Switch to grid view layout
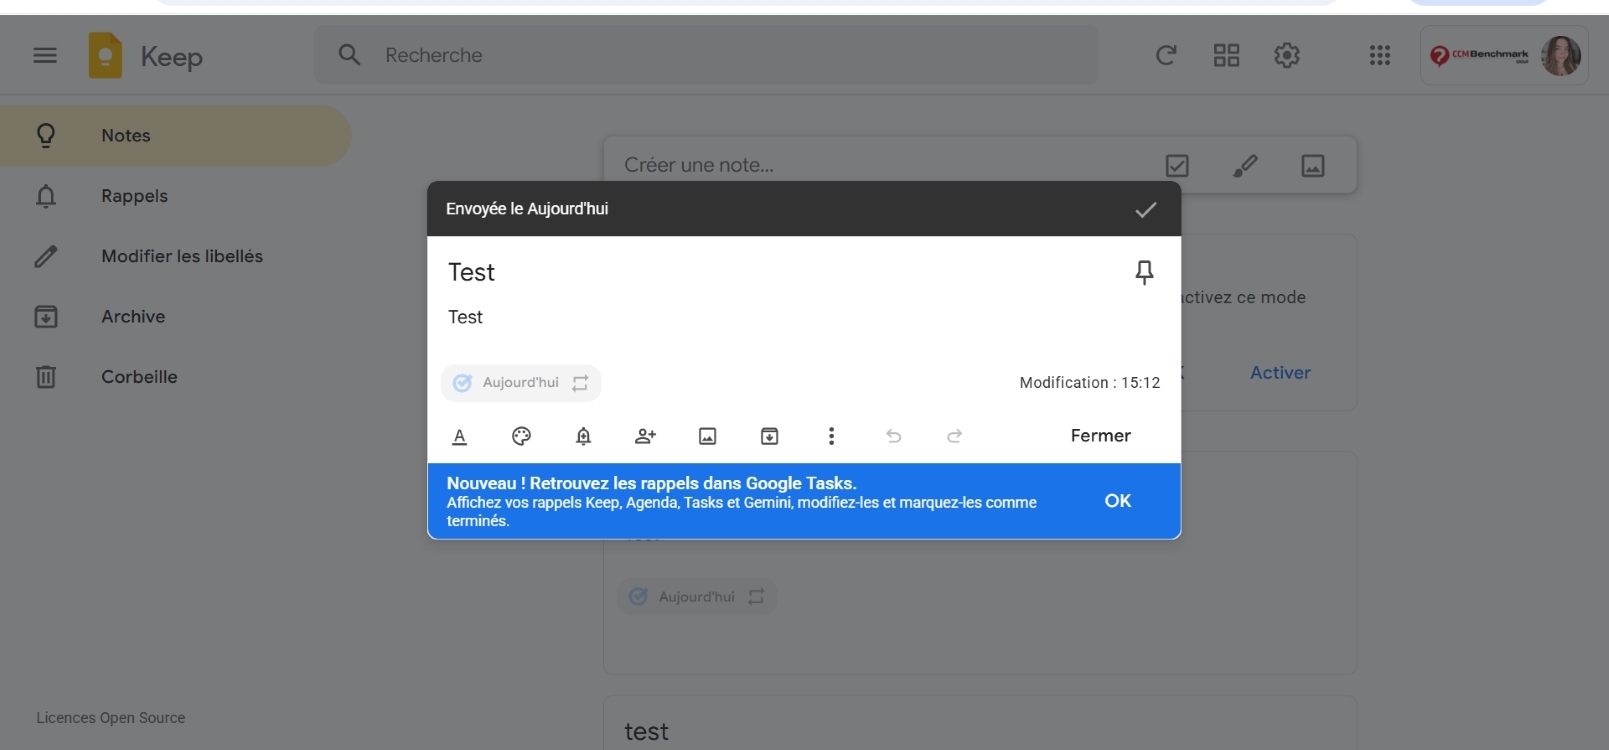This screenshot has width=1609, height=750. click(x=1226, y=55)
